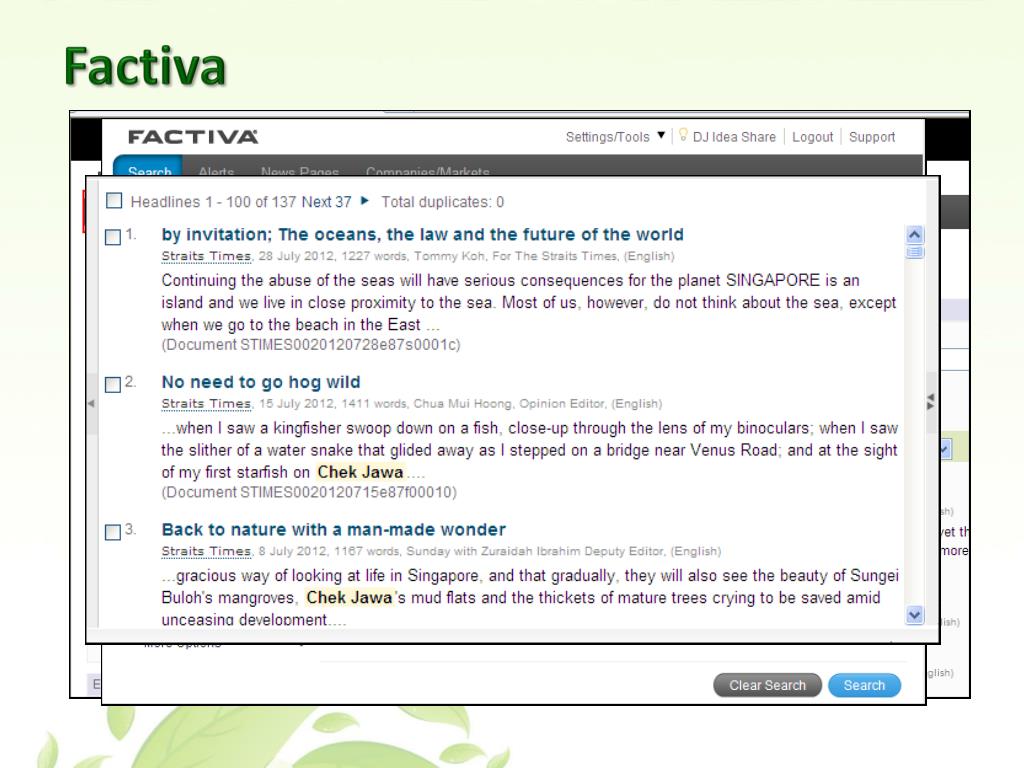Click the Clear Search button
This screenshot has height=768, width=1024.
(x=767, y=685)
